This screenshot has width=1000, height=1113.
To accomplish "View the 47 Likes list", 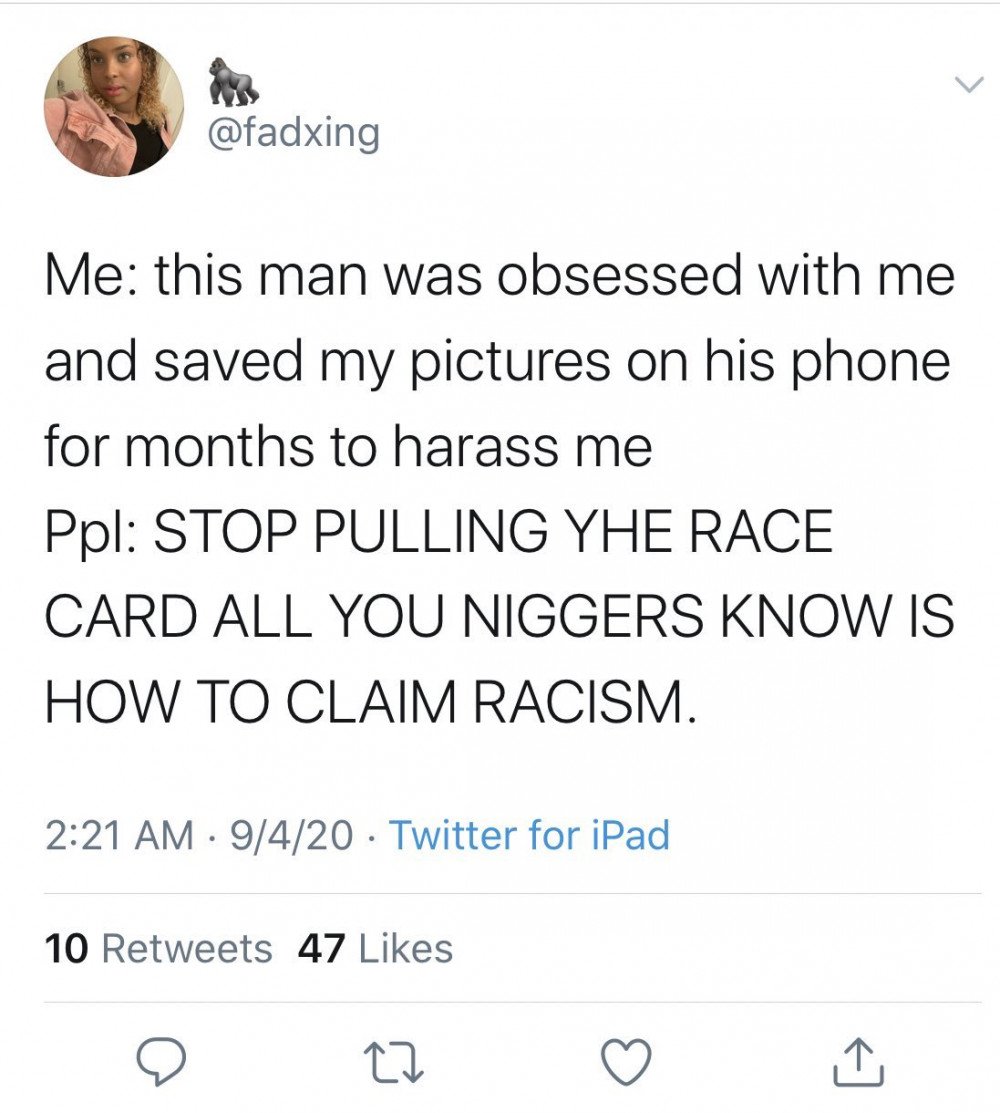I will [x=375, y=948].
